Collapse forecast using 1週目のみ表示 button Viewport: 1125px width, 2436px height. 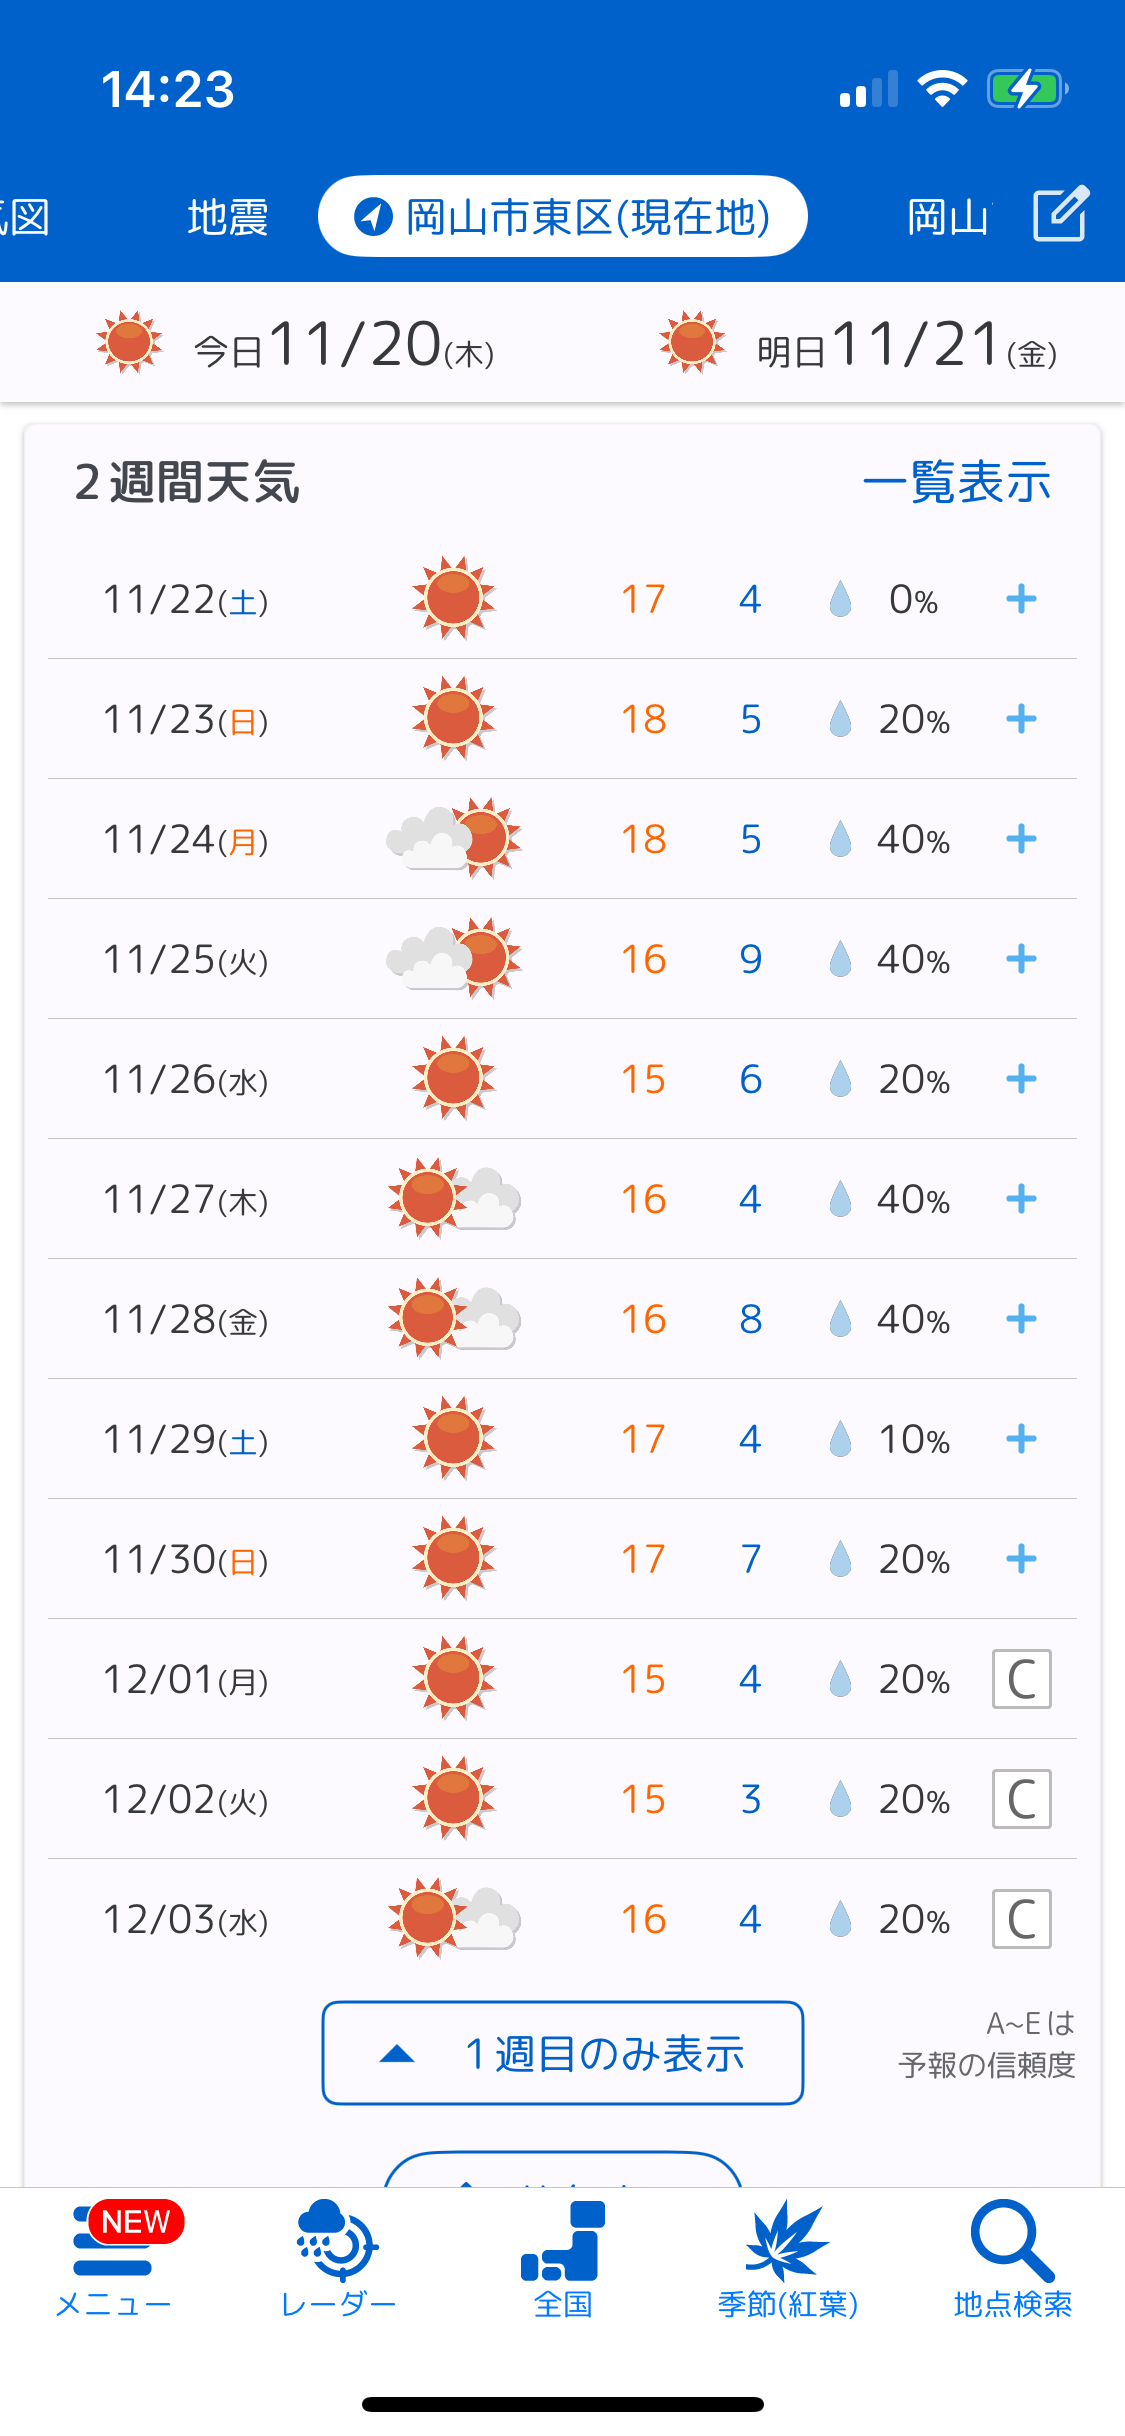(563, 2053)
